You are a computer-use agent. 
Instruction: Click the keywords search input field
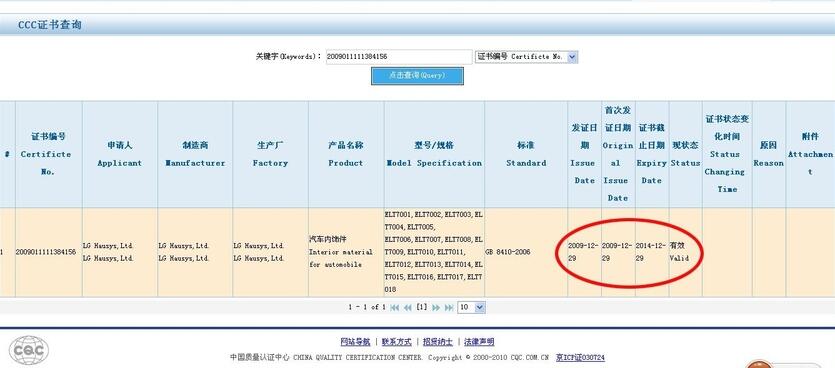[399, 56]
